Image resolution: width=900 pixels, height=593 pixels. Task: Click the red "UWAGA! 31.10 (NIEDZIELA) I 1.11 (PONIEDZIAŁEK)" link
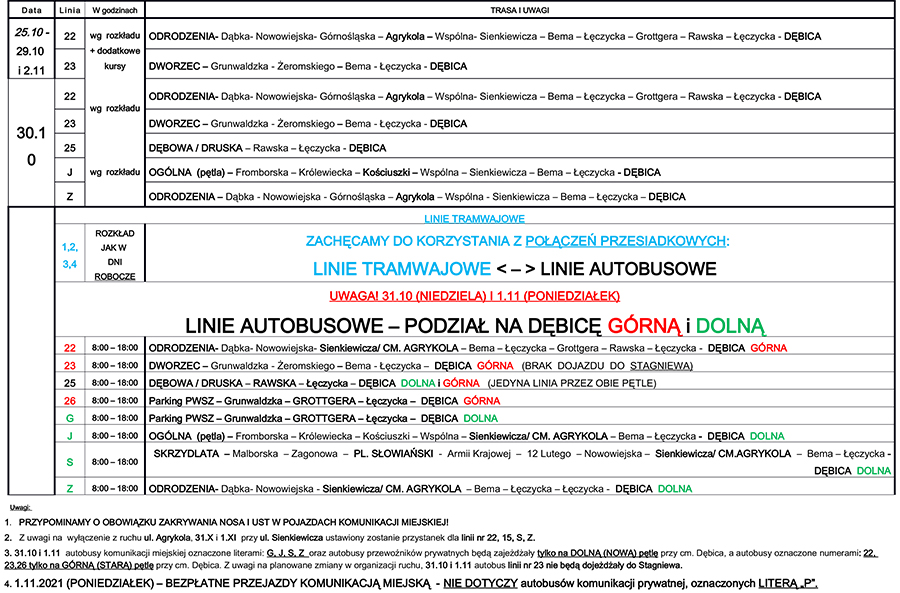474,296
